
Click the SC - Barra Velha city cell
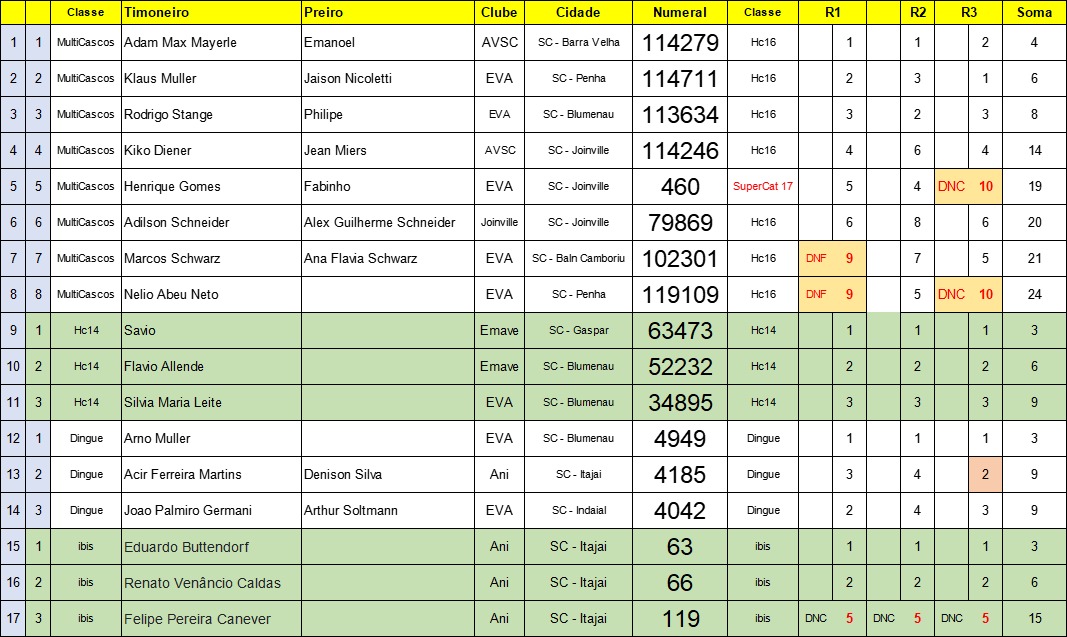pos(578,43)
